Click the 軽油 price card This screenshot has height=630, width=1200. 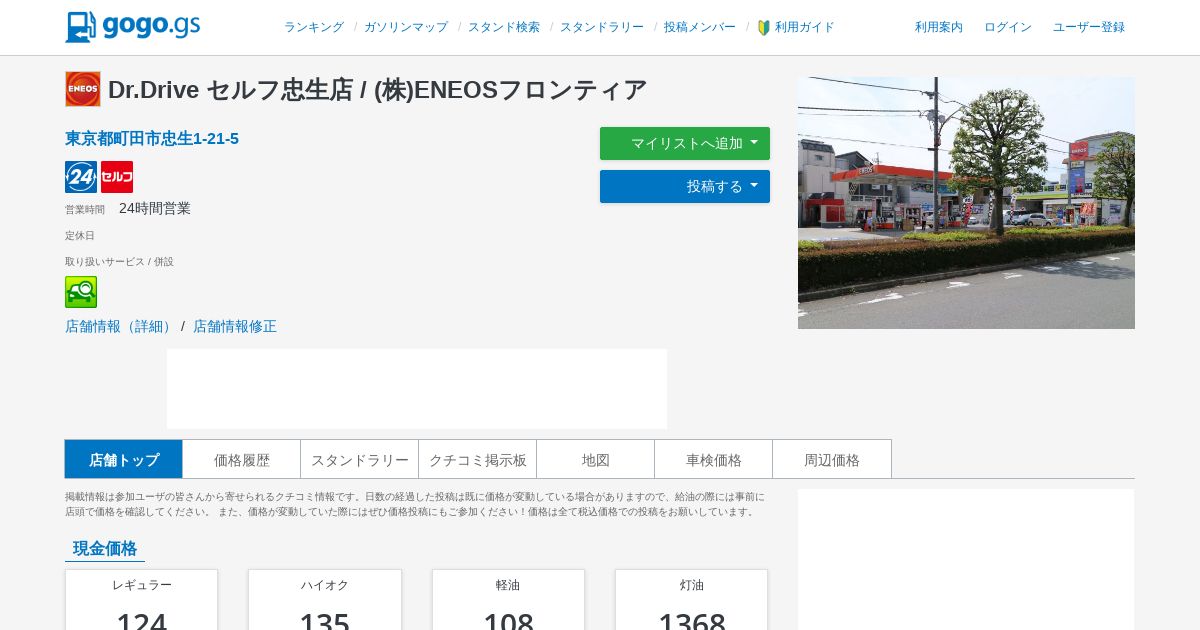508,600
